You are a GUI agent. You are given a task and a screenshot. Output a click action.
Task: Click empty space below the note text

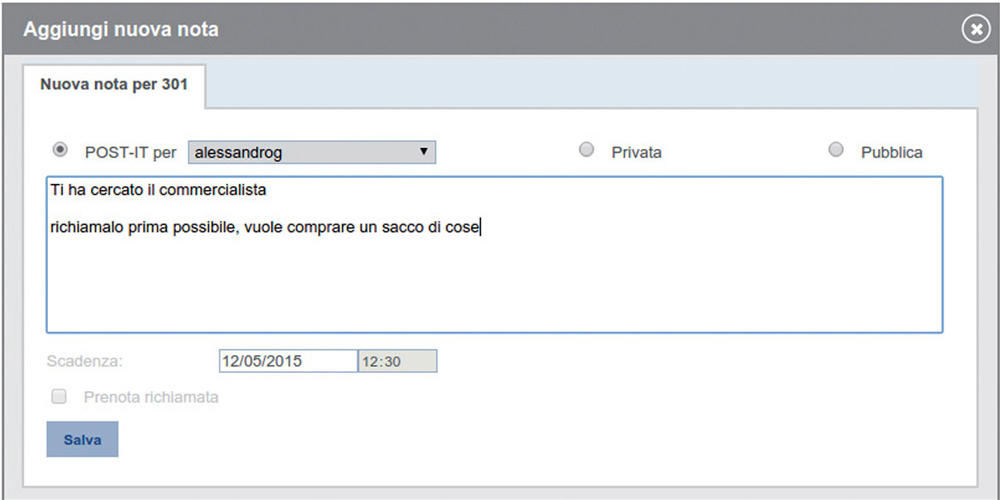(494, 290)
